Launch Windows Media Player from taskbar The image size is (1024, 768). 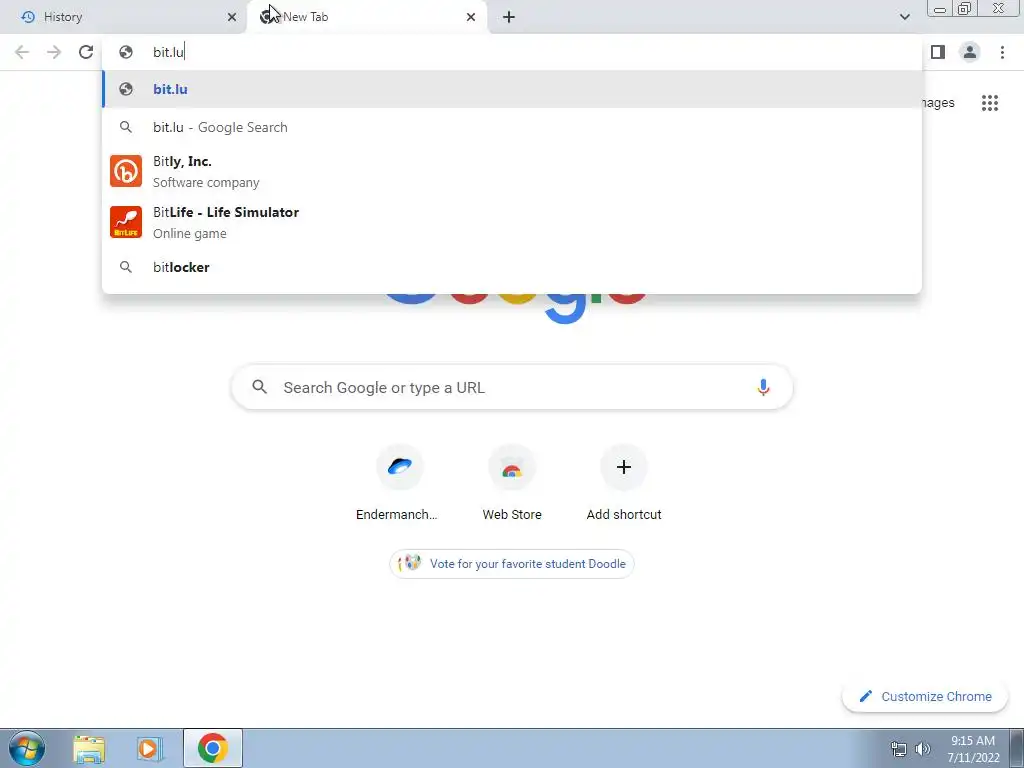(148, 748)
